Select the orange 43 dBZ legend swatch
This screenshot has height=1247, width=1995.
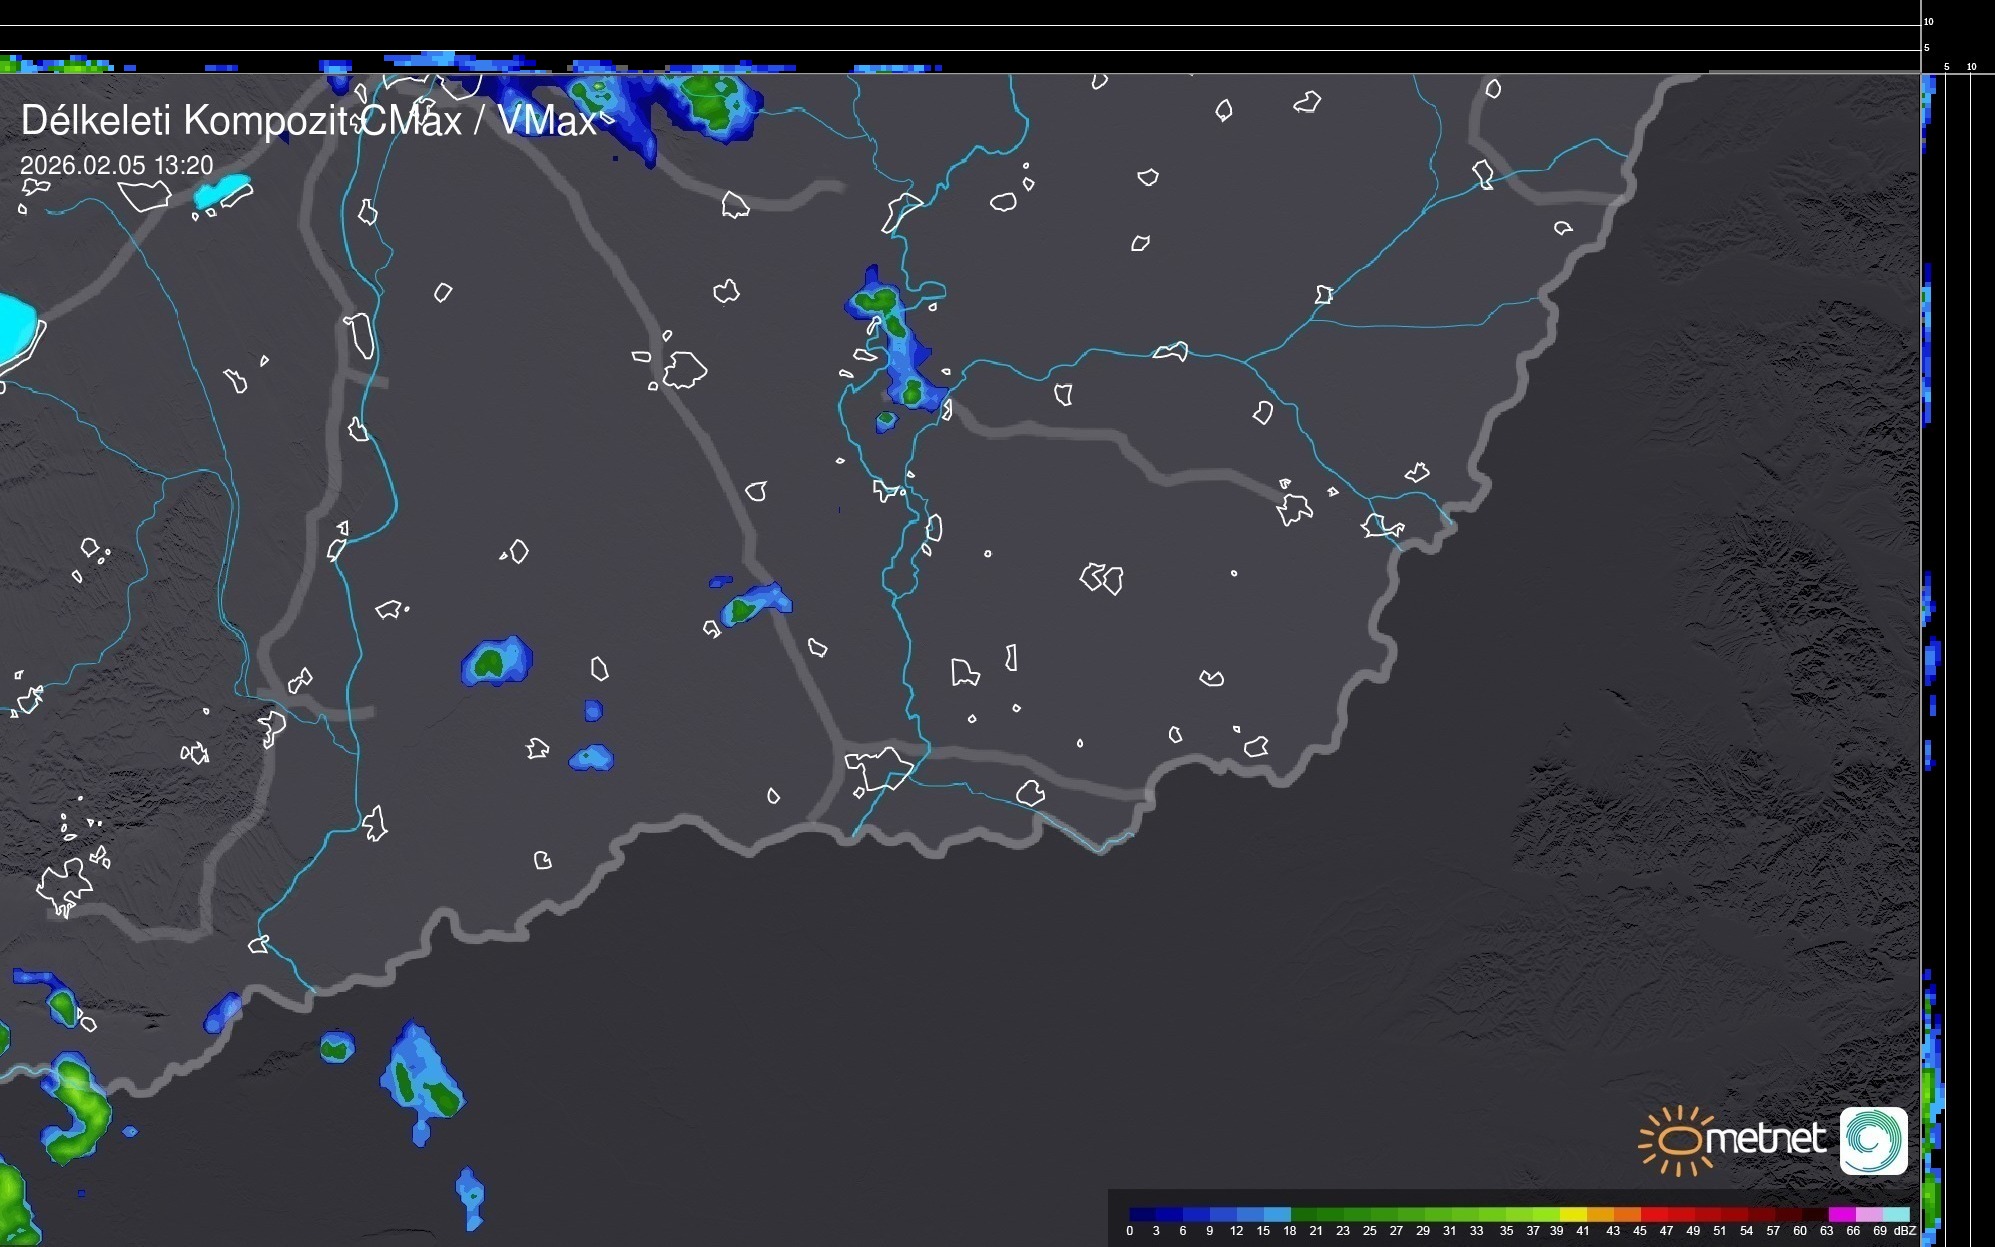pos(1625,1214)
